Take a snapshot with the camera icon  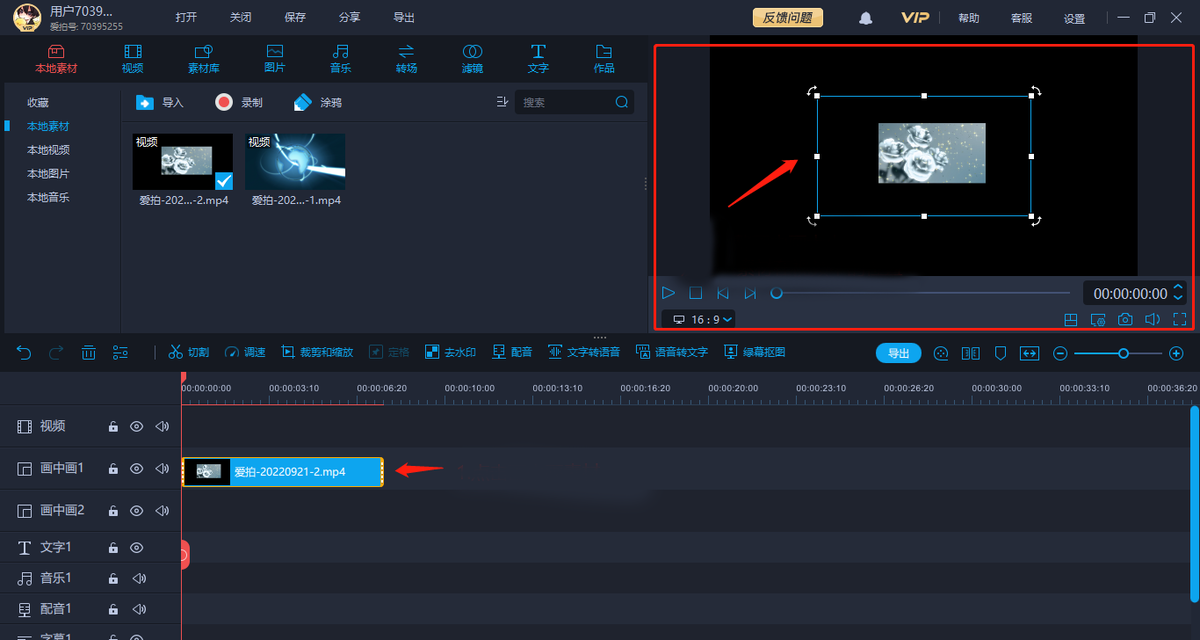pos(1125,320)
